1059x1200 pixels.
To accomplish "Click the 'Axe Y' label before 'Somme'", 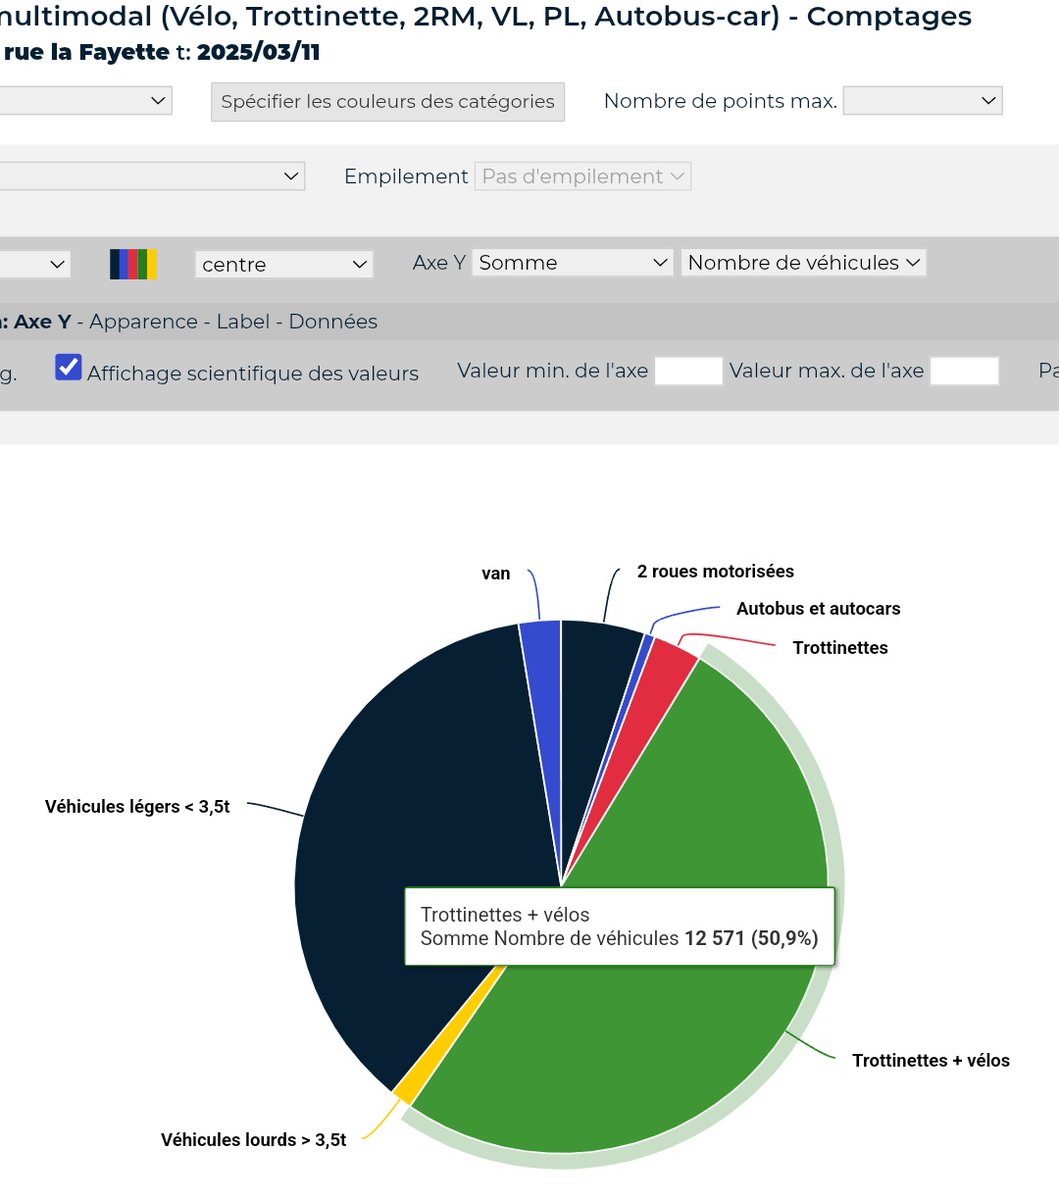I will click(x=439, y=263).
